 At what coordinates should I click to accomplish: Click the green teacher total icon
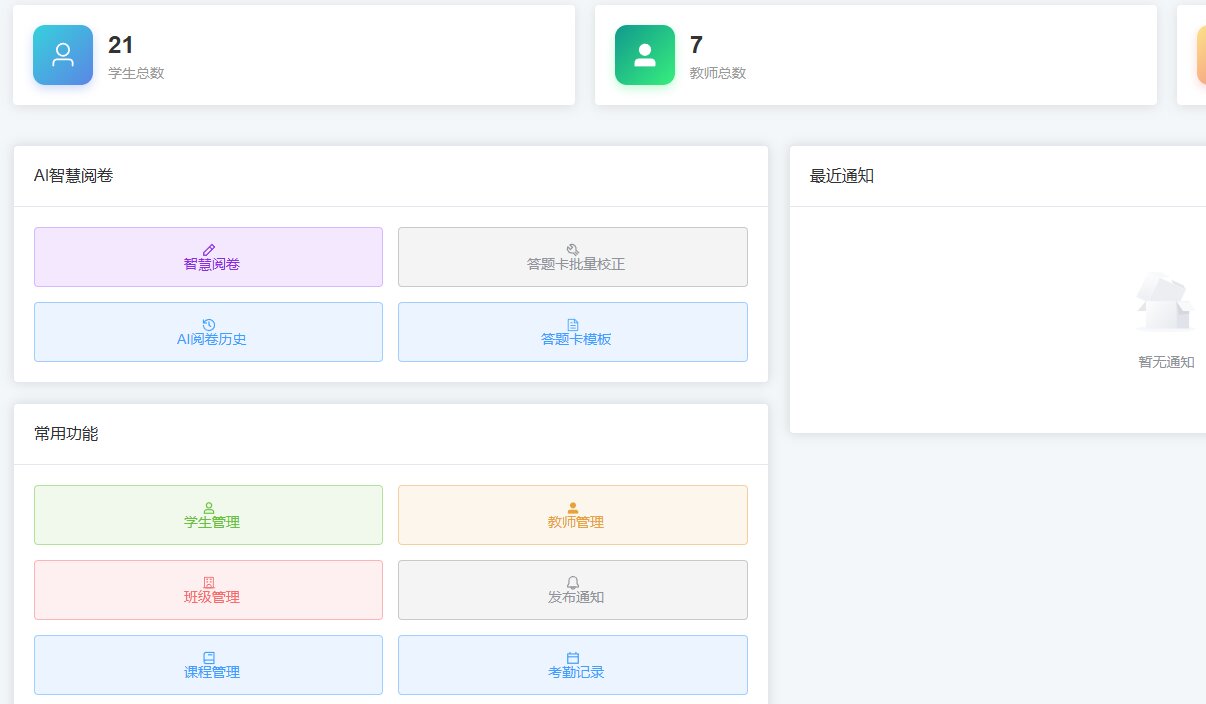[x=645, y=55]
